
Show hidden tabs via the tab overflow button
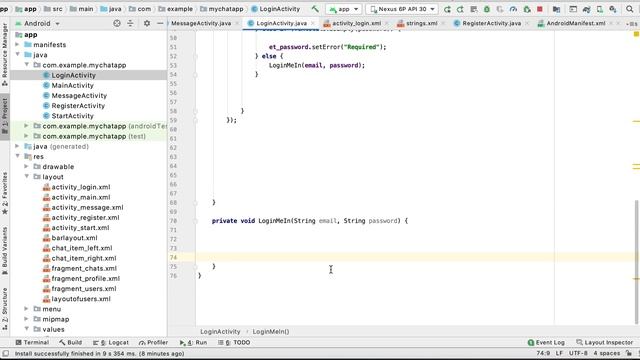[633, 24]
